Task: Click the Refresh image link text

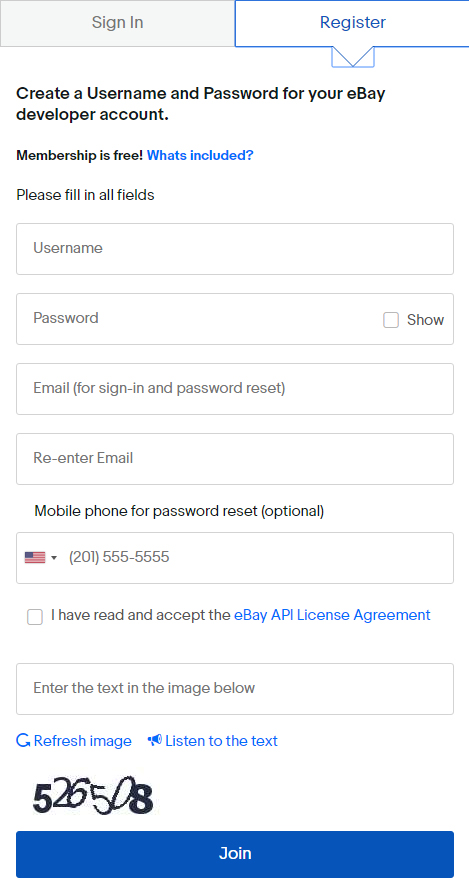Action: pos(82,741)
